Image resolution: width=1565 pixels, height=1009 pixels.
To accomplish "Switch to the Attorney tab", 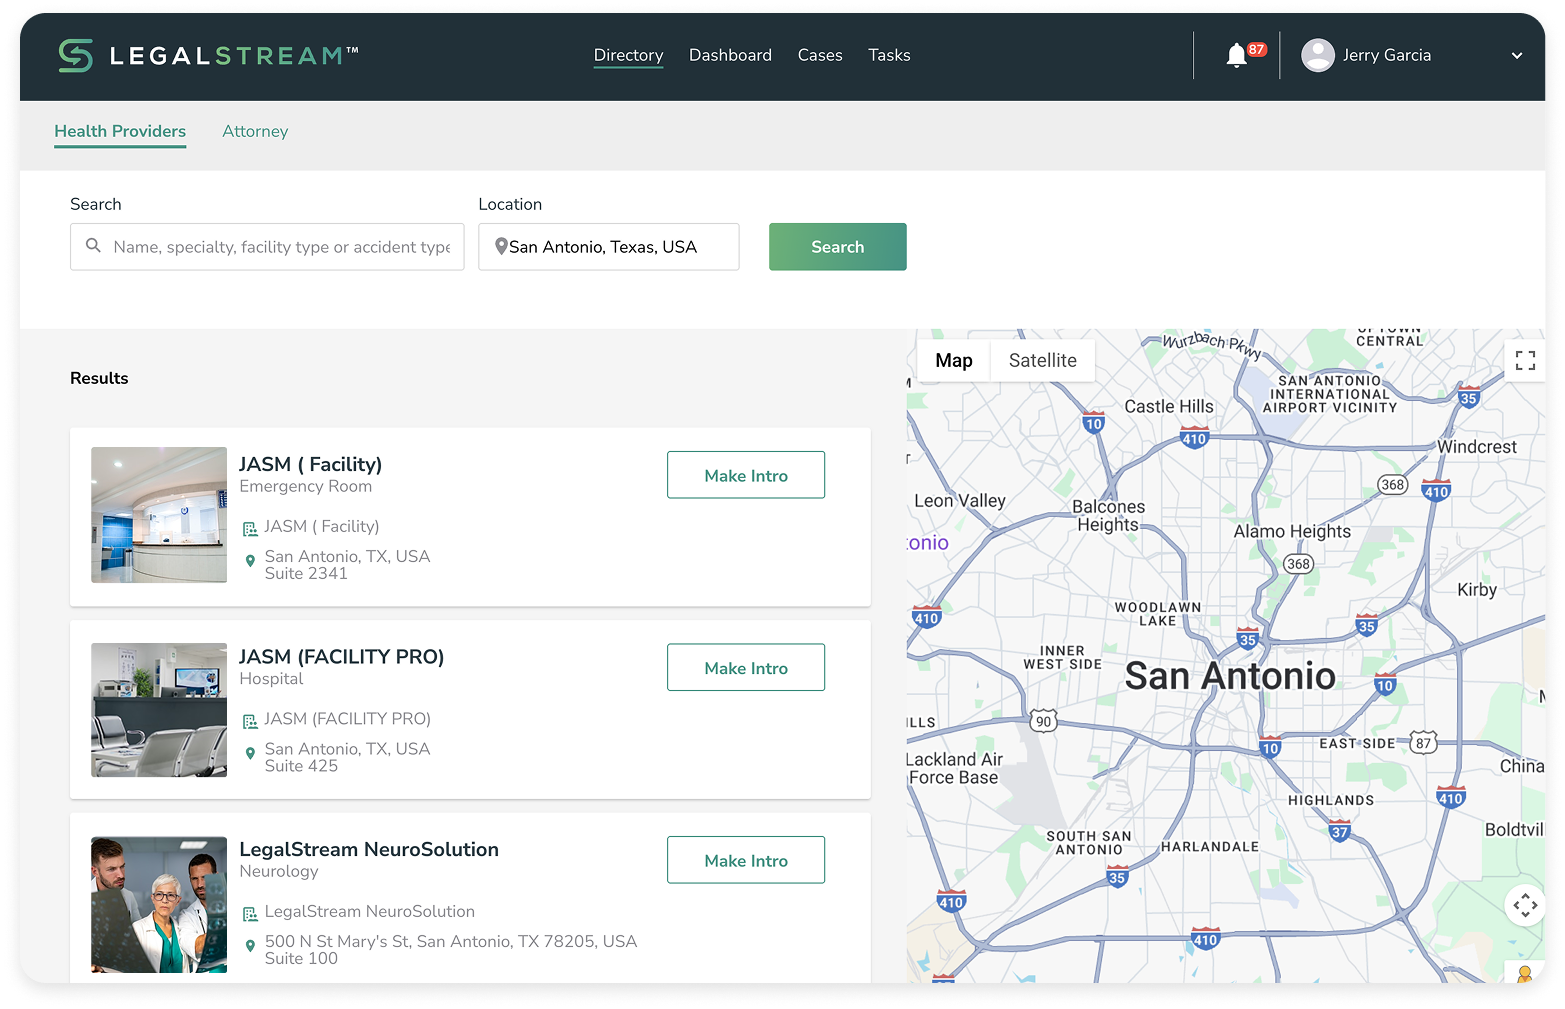I will (x=255, y=132).
